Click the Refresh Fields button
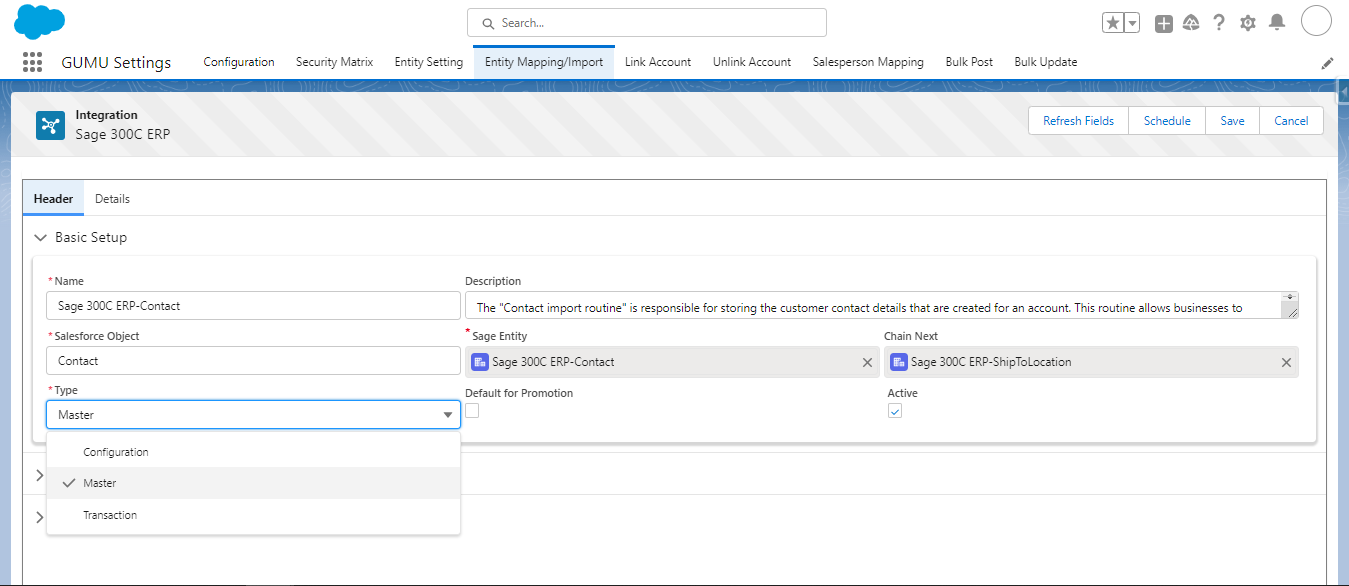Screen dimensions: 1349x586 tap(1078, 121)
